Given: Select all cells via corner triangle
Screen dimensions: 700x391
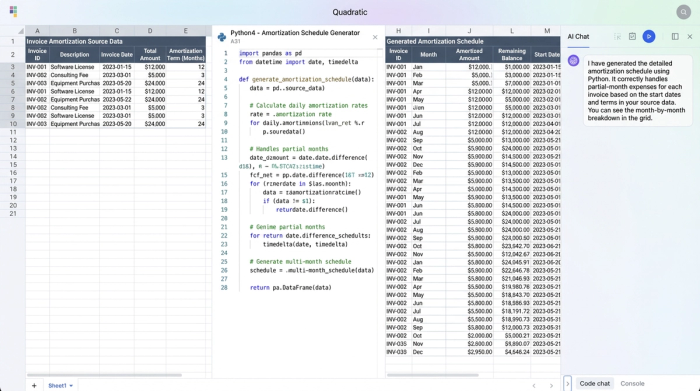Looking at the screenshot, I should [x=21, y=31].
